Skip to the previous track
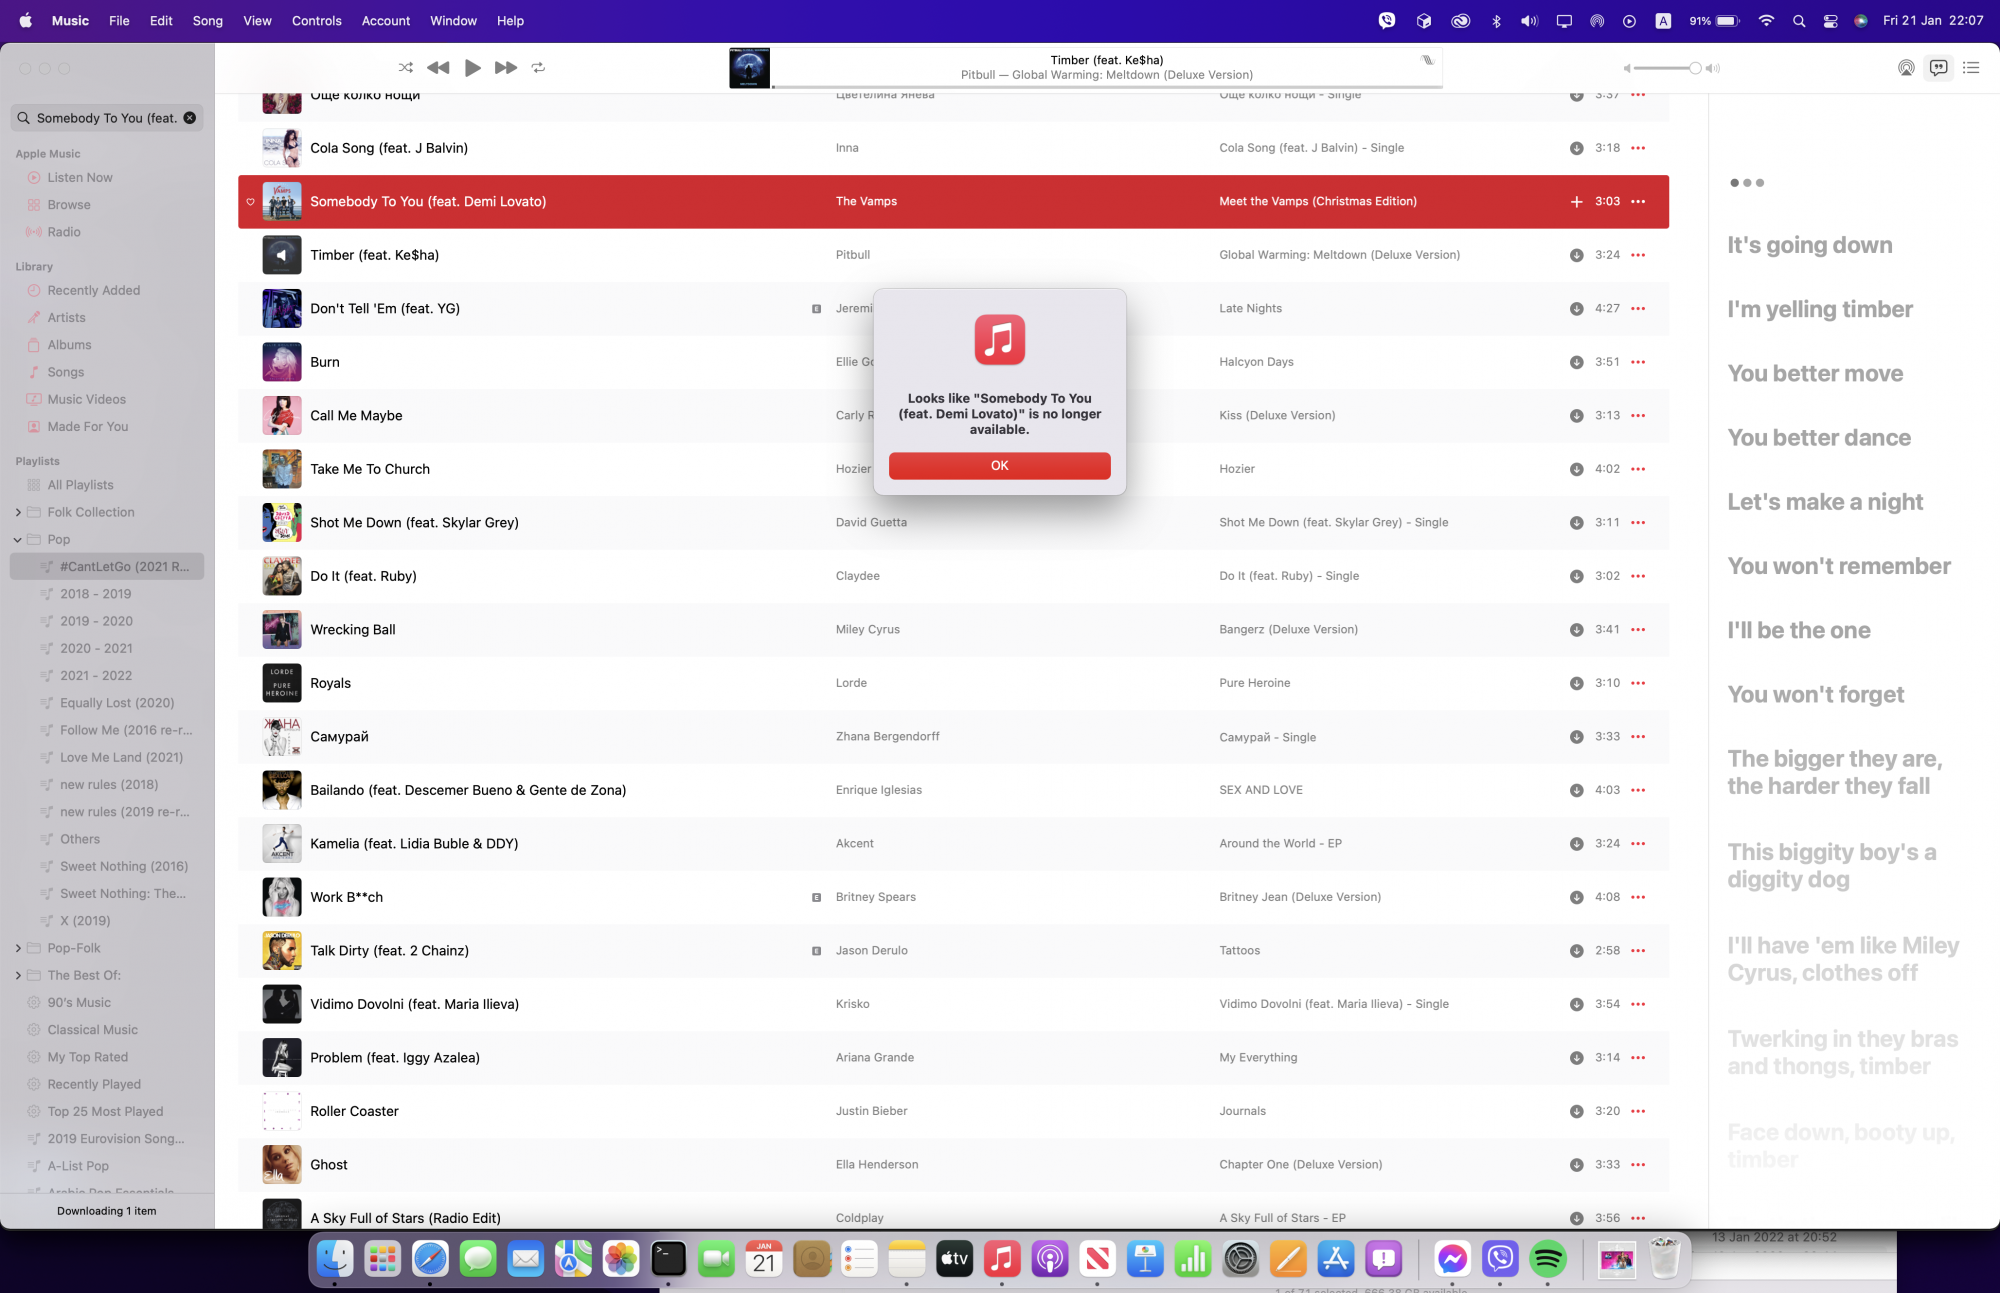This screenshot has width=2000, height=1293. pos(438,68)
